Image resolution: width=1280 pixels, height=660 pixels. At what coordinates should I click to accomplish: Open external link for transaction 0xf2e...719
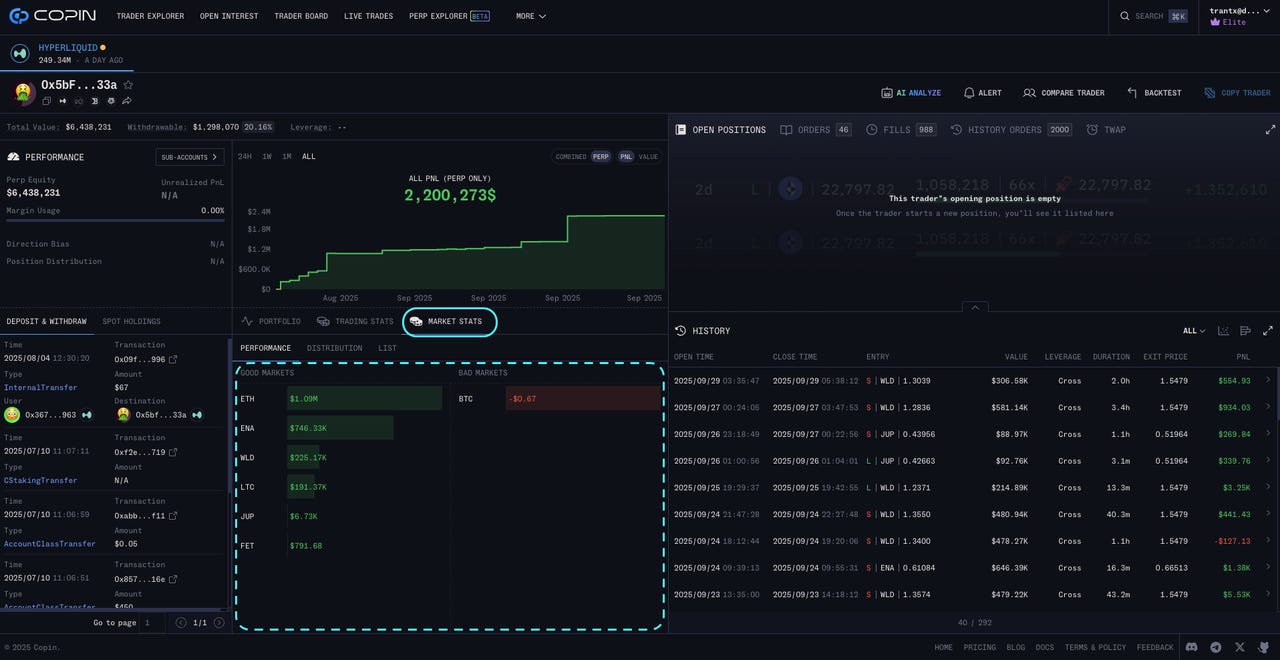(173, 452)
